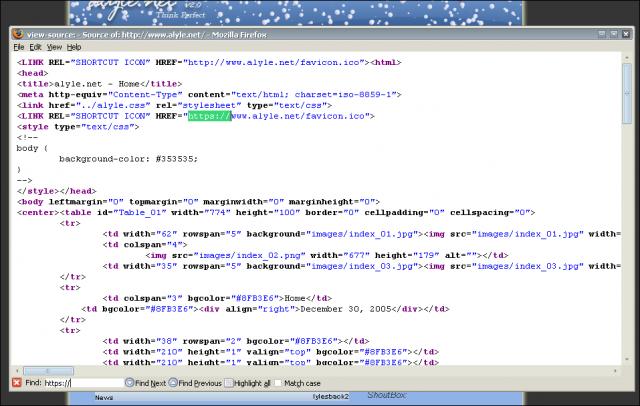Screen dimensions: 640x406
Task: Click horizontal scrollbar left arrow
Action: pos(17,371)
